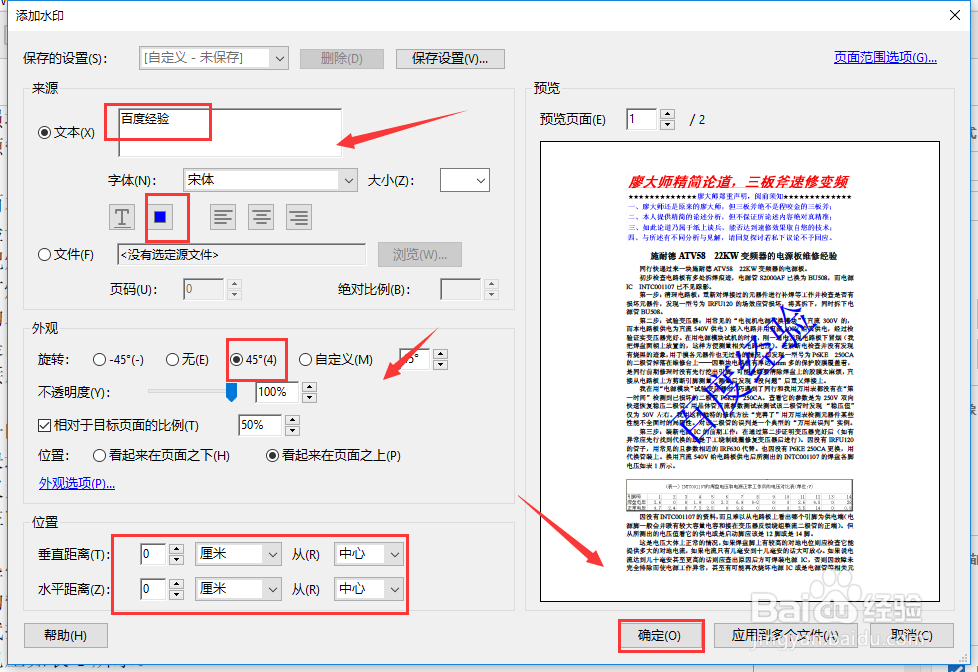Align the watermark text right

point(298,216)
